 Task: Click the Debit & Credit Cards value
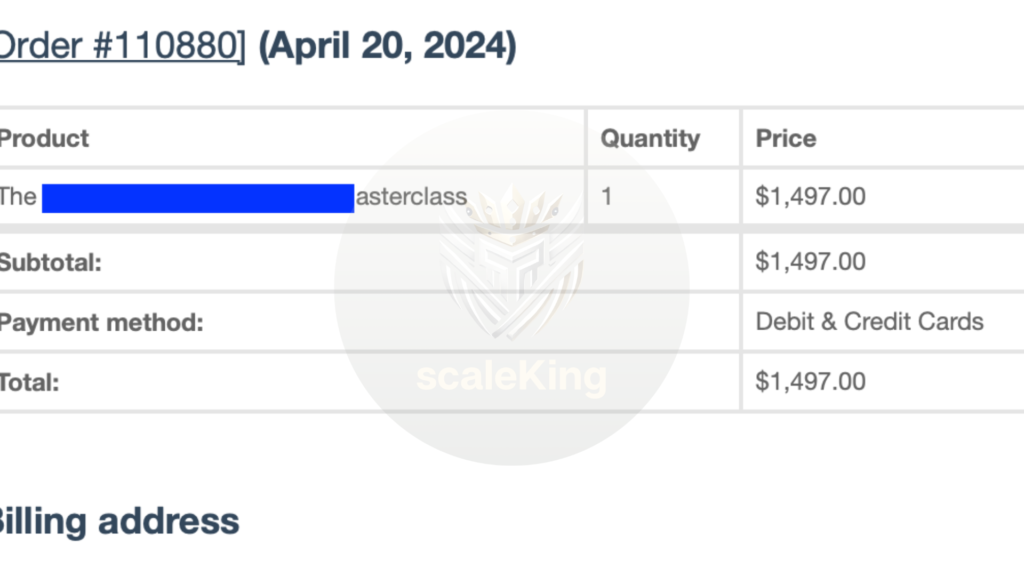tap(869, 321)
